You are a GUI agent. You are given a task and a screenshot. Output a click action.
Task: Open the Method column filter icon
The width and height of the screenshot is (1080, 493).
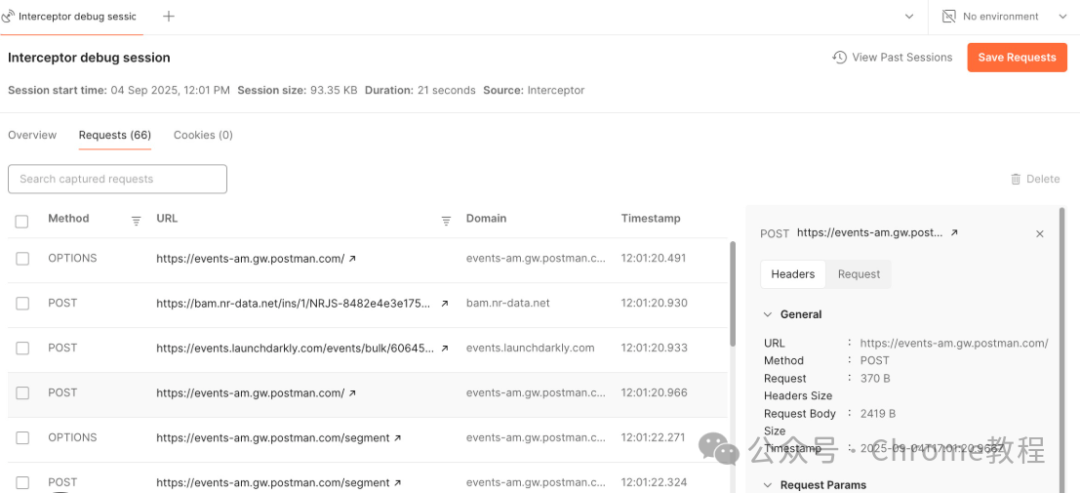pyautogui.click(x=136, y=220)
